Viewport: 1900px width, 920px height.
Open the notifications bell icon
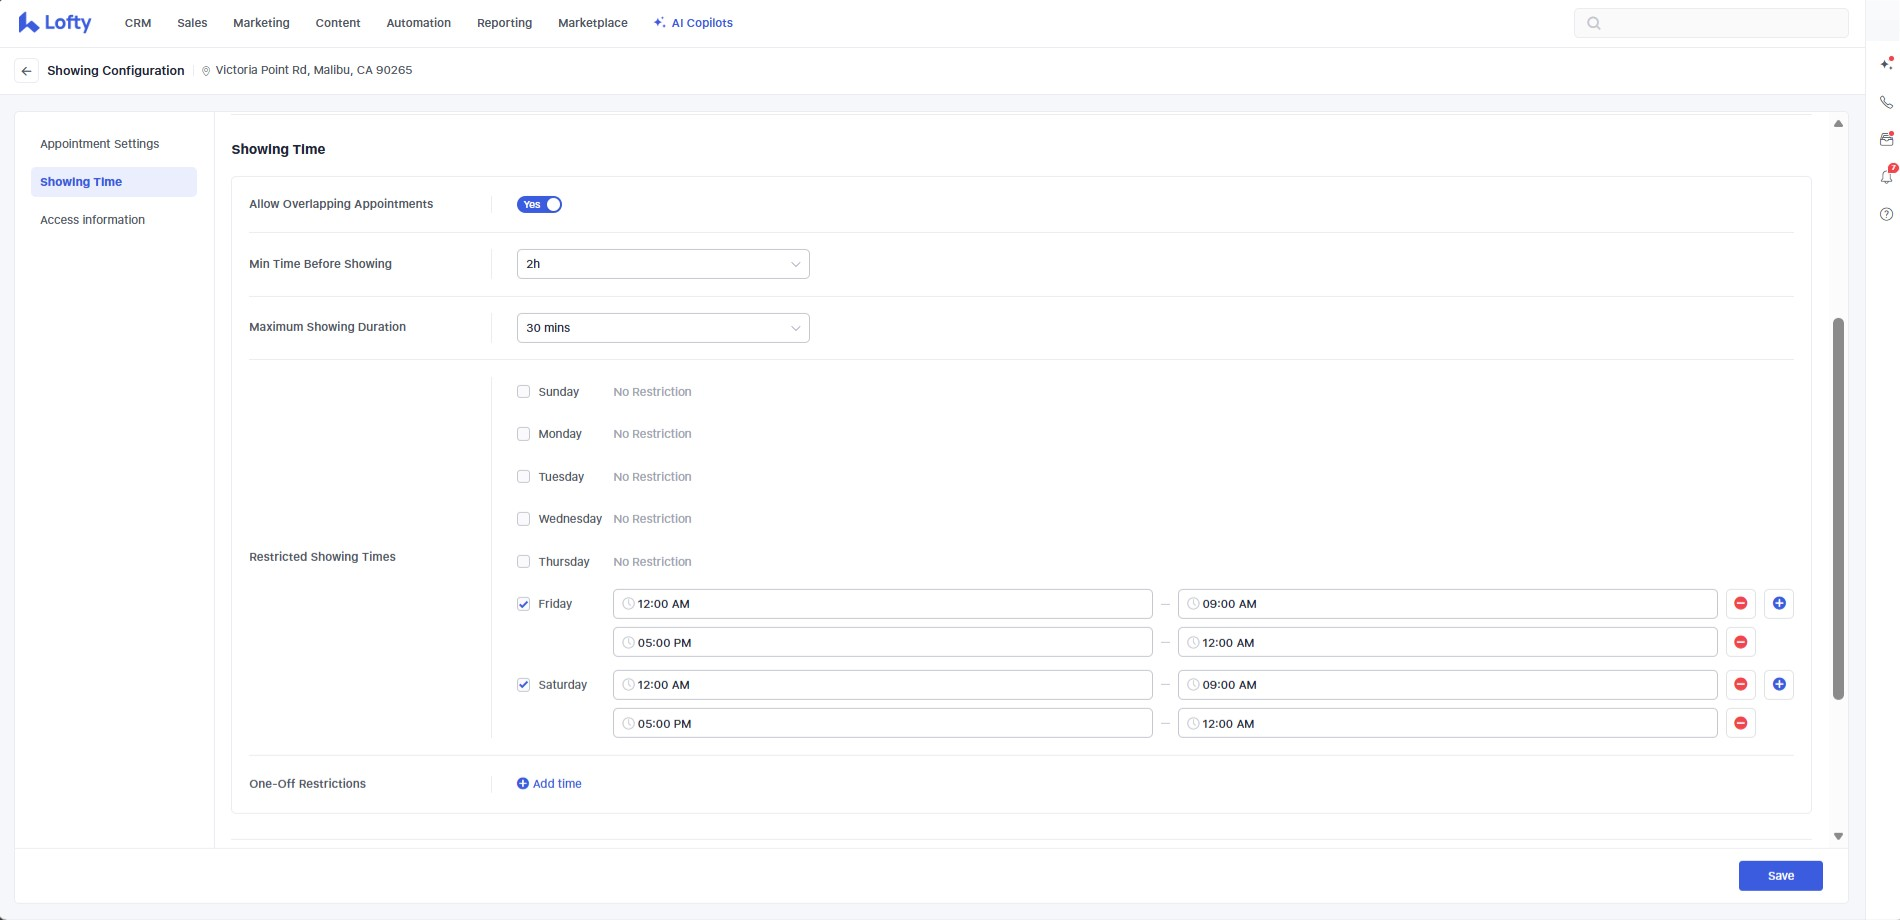[1886, 177]
